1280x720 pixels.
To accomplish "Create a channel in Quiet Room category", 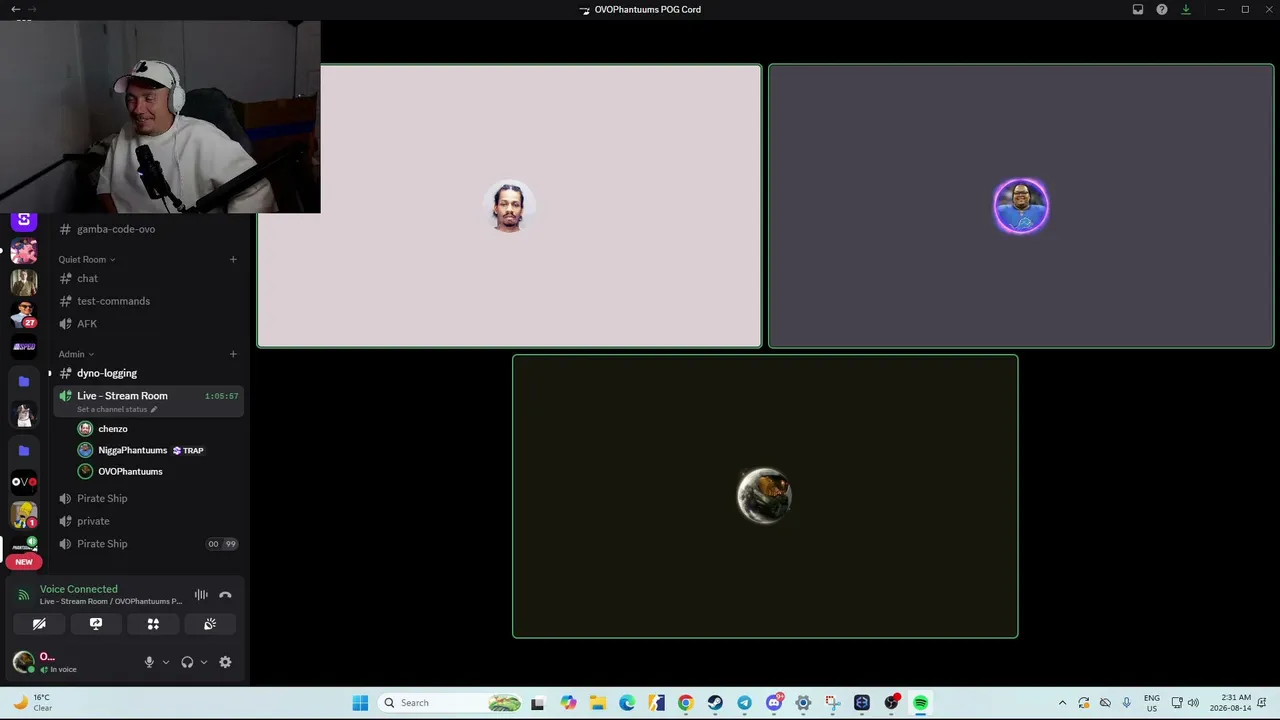I will click(x=233, y=260).
